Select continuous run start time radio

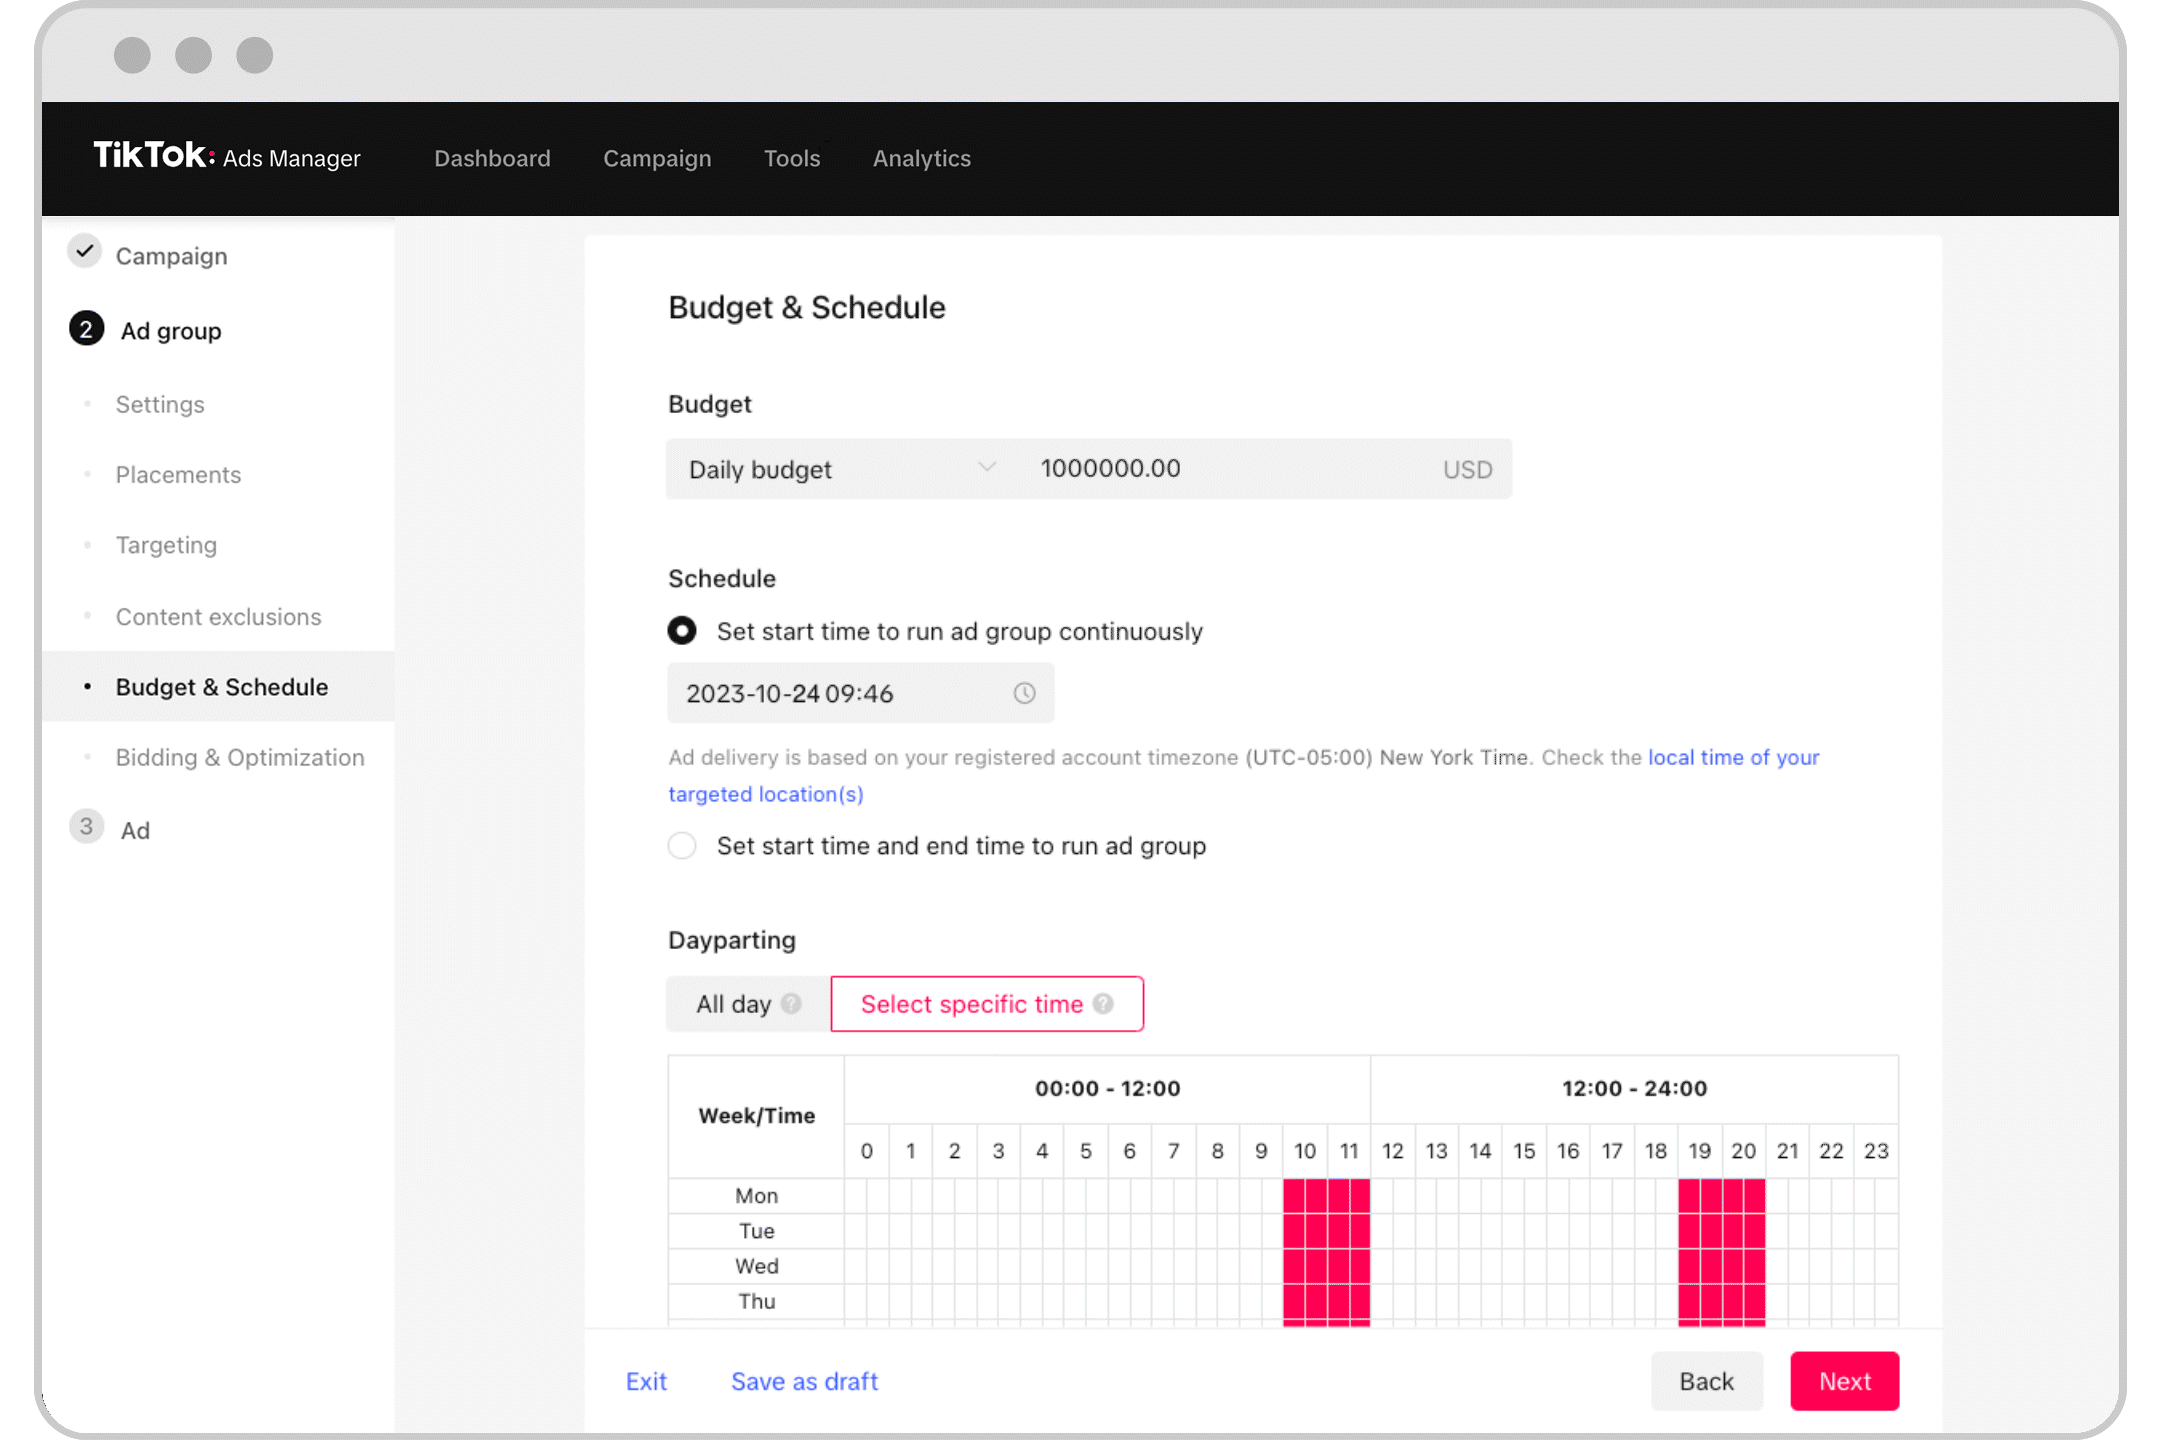682,631
